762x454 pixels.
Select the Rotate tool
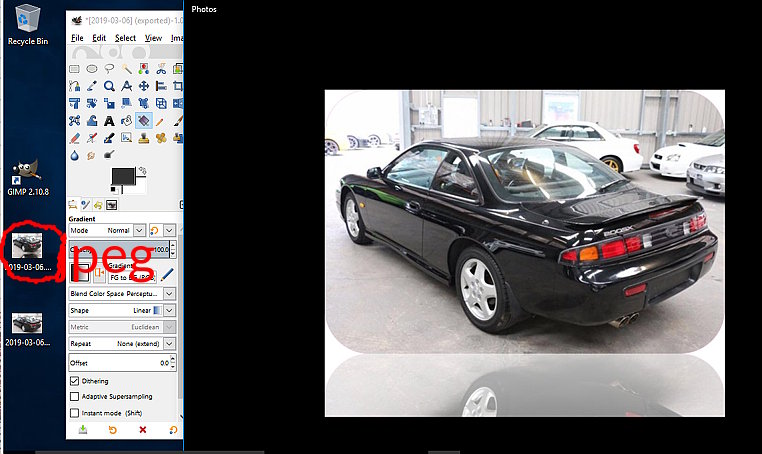(92, 104)
